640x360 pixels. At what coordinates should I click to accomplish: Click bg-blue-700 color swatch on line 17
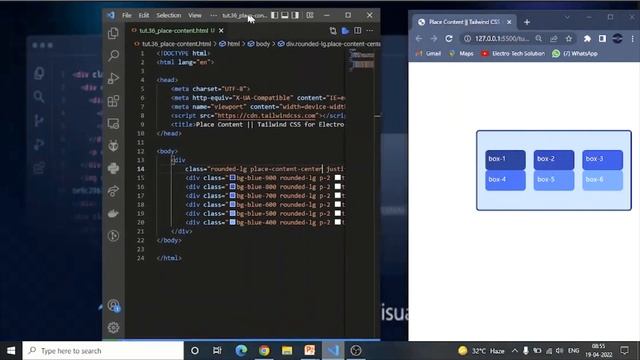232,196
